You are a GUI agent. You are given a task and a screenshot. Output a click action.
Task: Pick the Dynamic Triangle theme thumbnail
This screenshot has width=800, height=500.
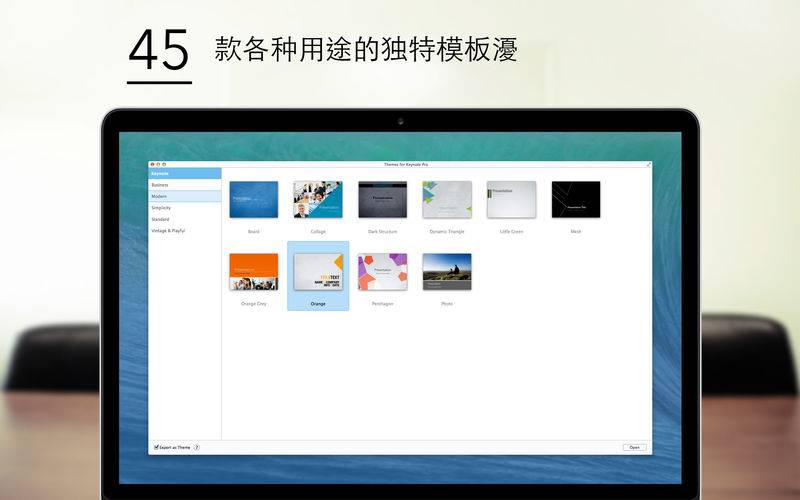pos(447,199)
